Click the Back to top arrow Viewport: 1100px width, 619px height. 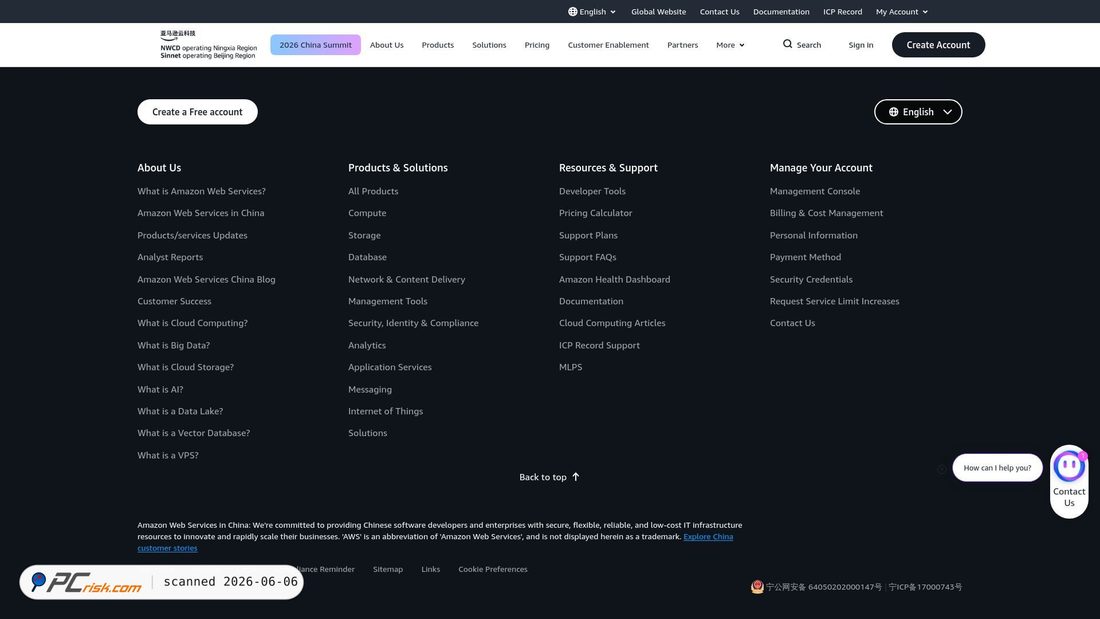click(x=576, y=477)
